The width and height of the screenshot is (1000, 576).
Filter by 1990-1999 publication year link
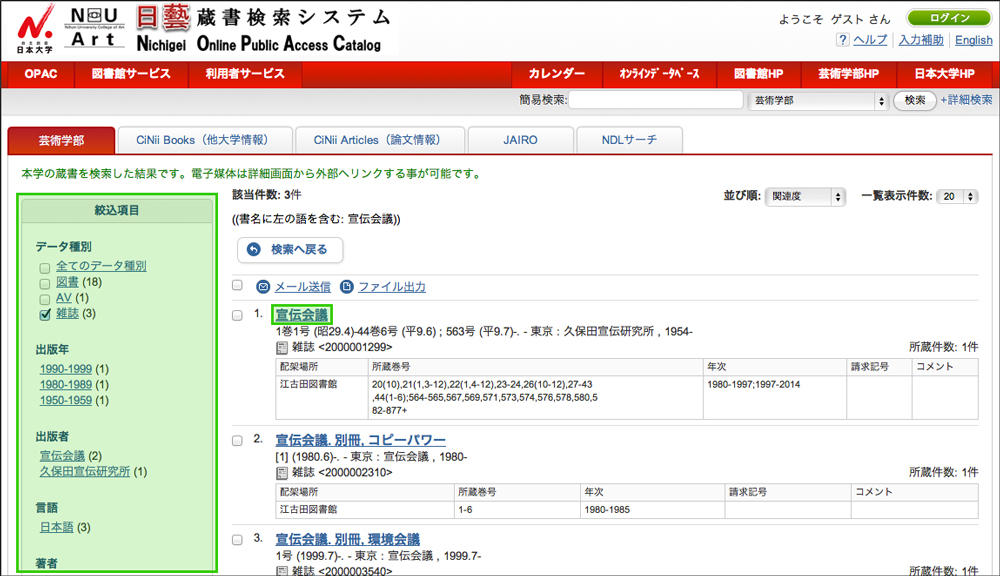point(65,368)
